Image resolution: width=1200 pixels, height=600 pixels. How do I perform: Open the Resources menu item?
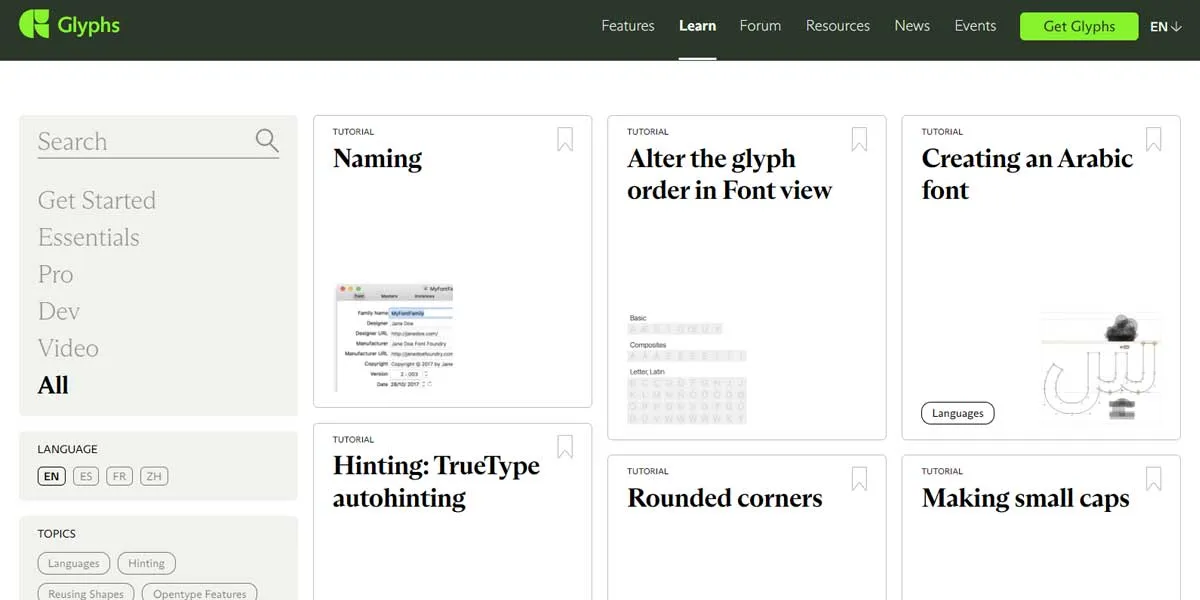click(838, 26)
